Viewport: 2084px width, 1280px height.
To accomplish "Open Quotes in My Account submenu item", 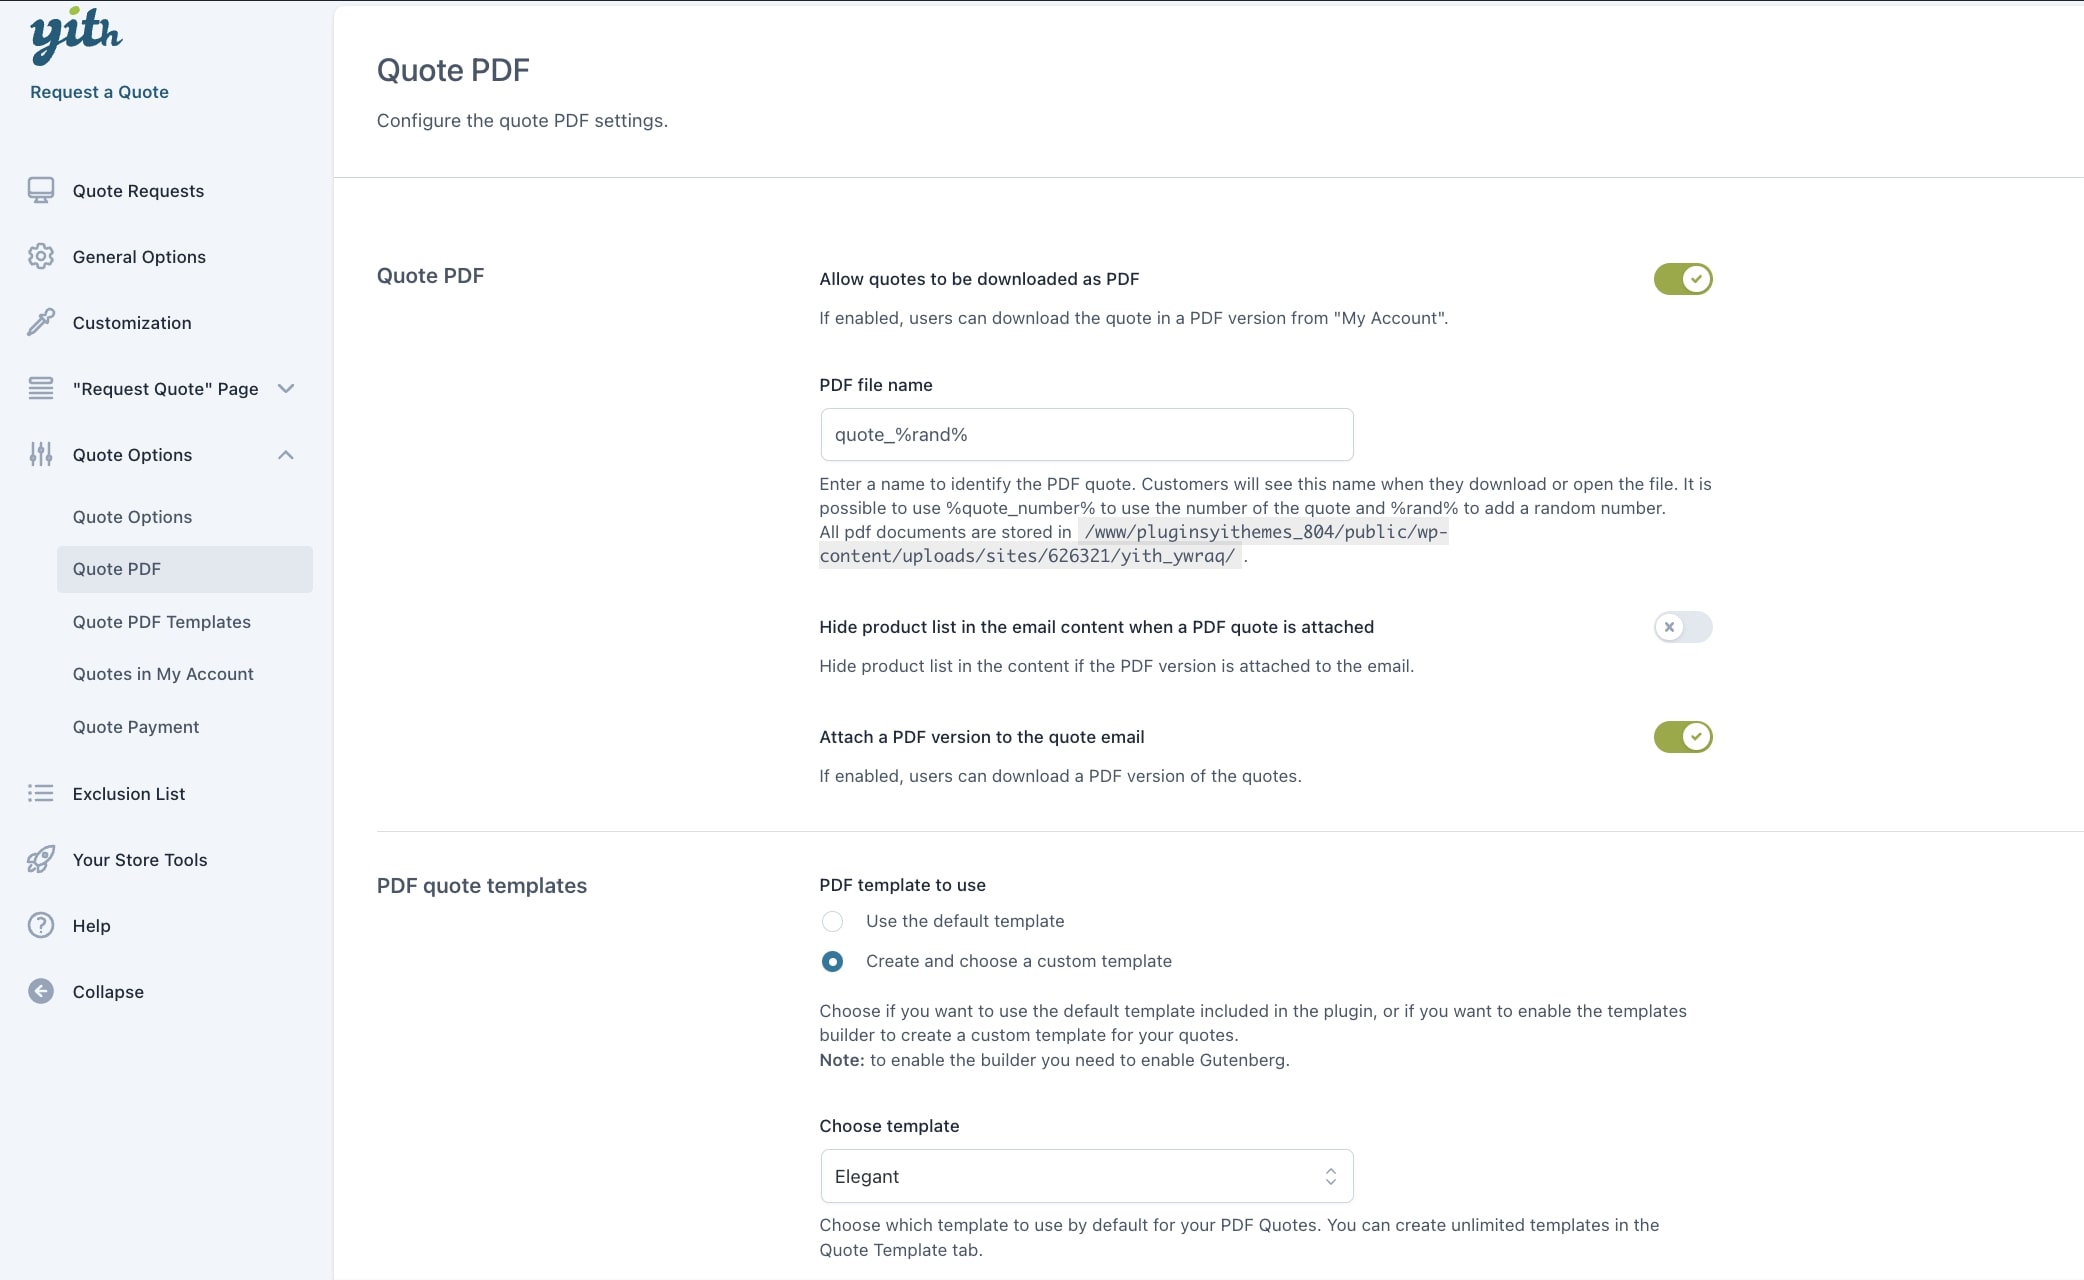I will point(163,674).
